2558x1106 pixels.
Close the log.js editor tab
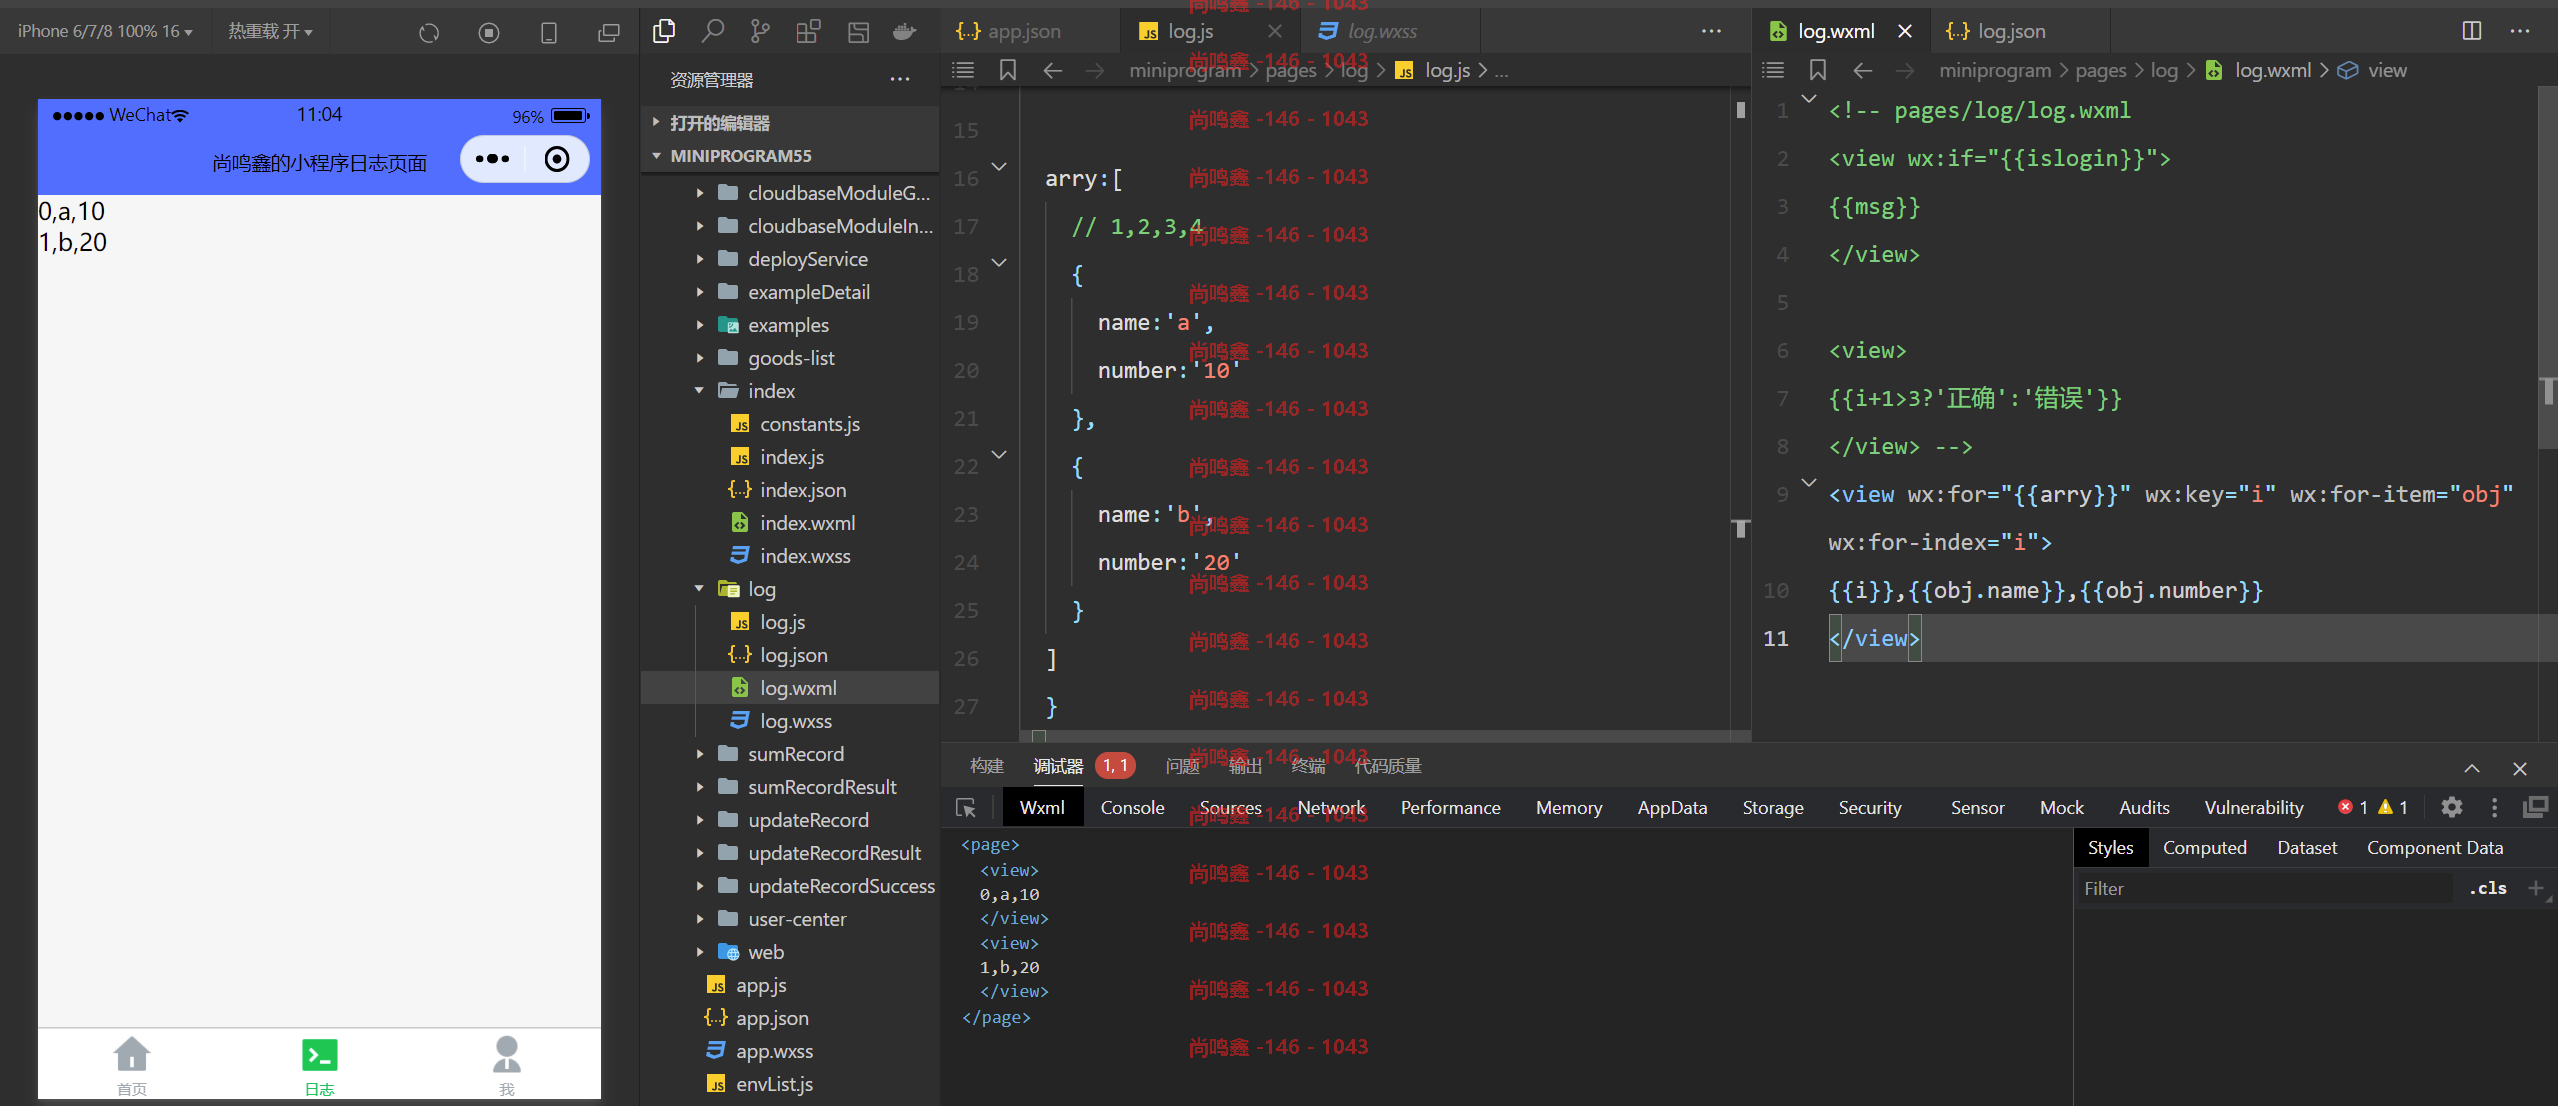(1275, 31)
